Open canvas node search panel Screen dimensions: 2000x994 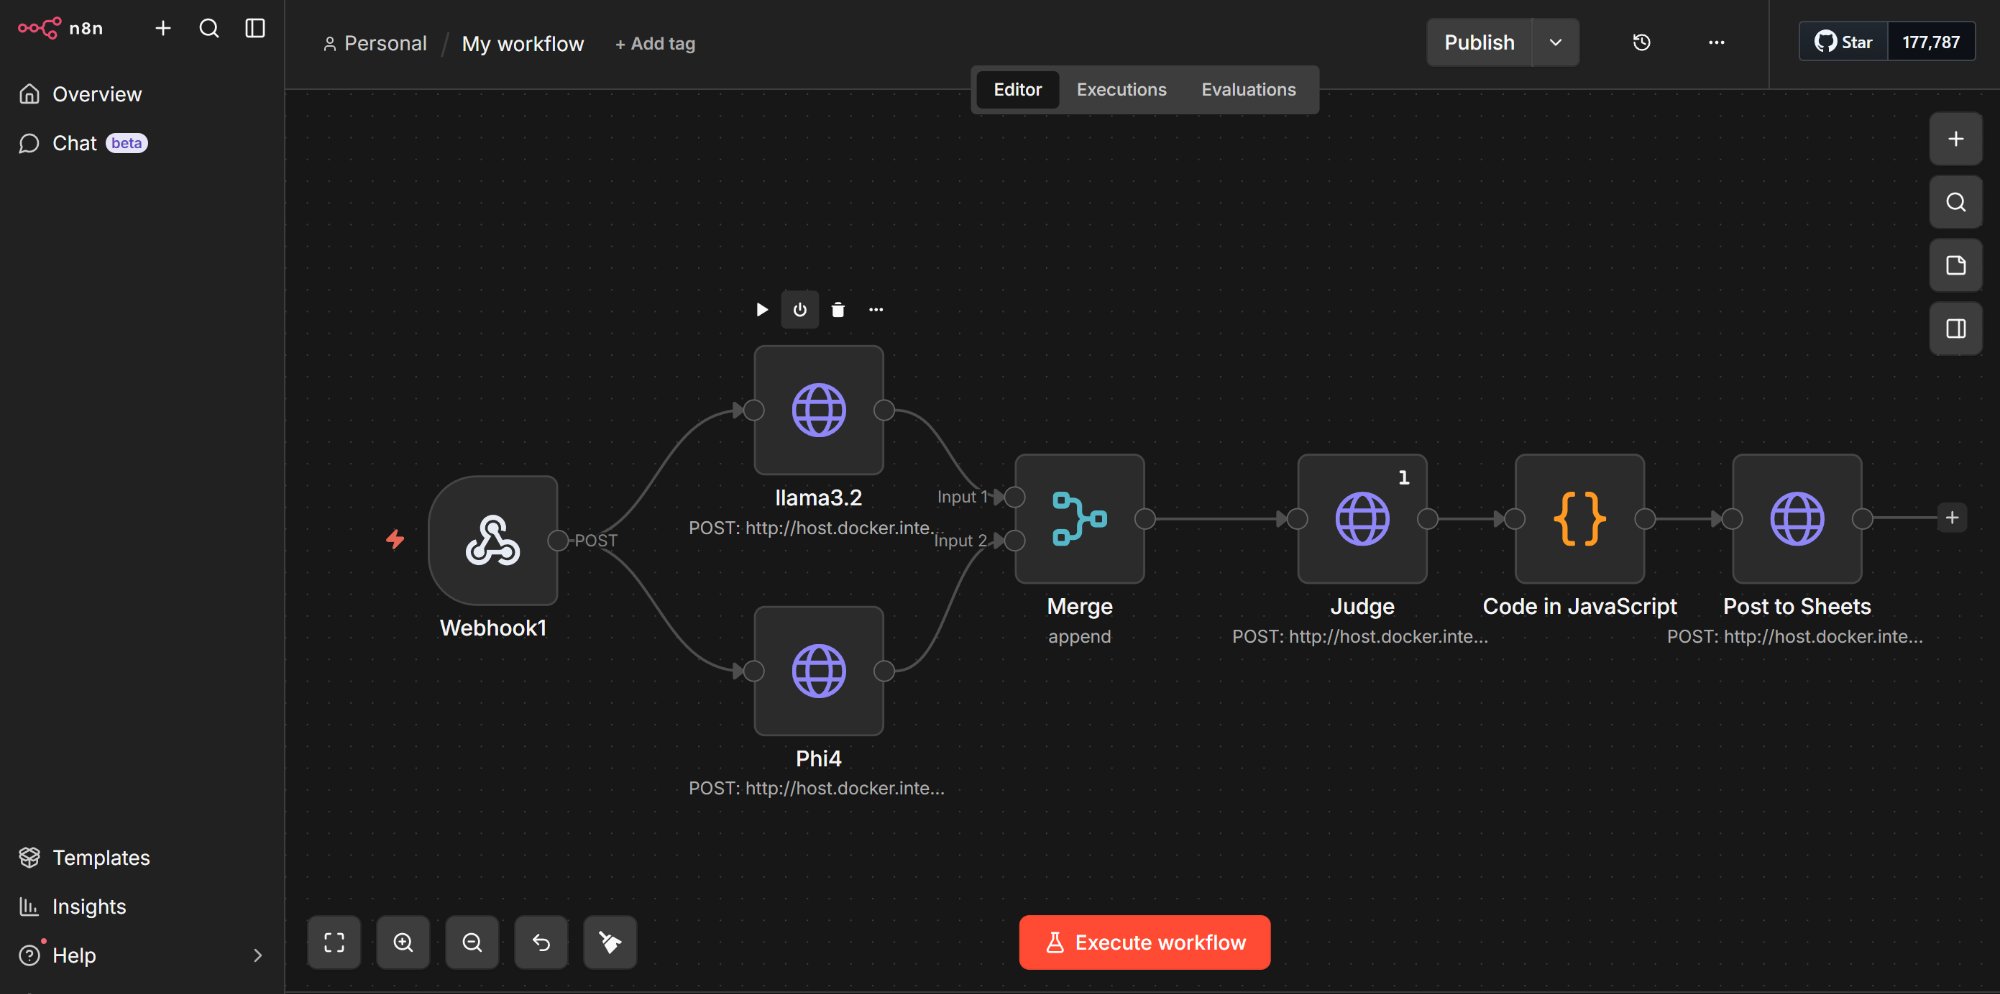tap(1956, 202)
